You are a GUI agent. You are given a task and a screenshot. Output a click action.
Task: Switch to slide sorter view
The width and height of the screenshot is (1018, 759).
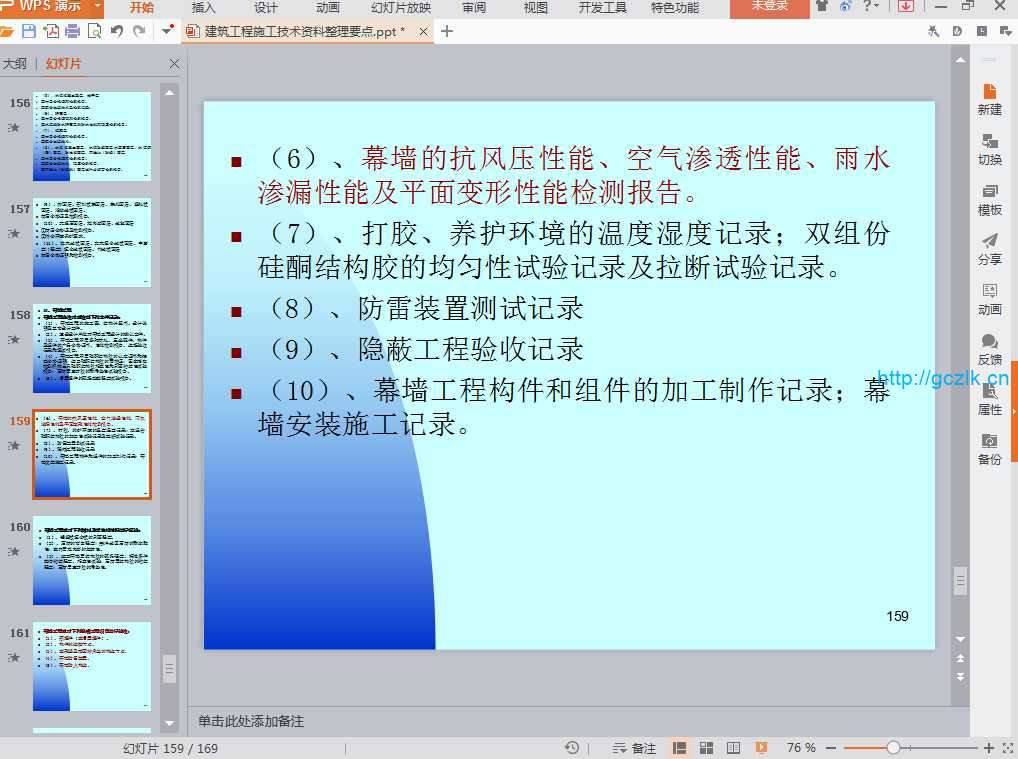706,748
